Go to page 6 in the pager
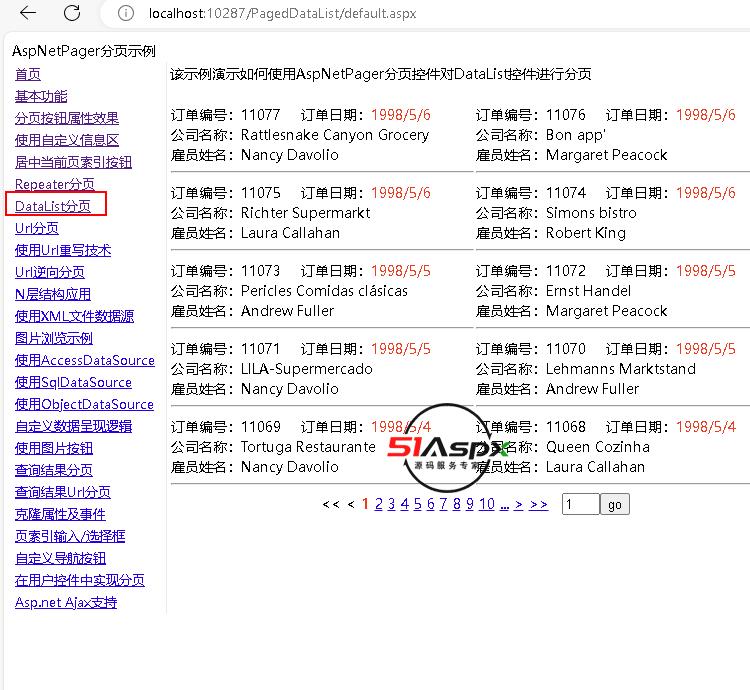 point(430,504)
